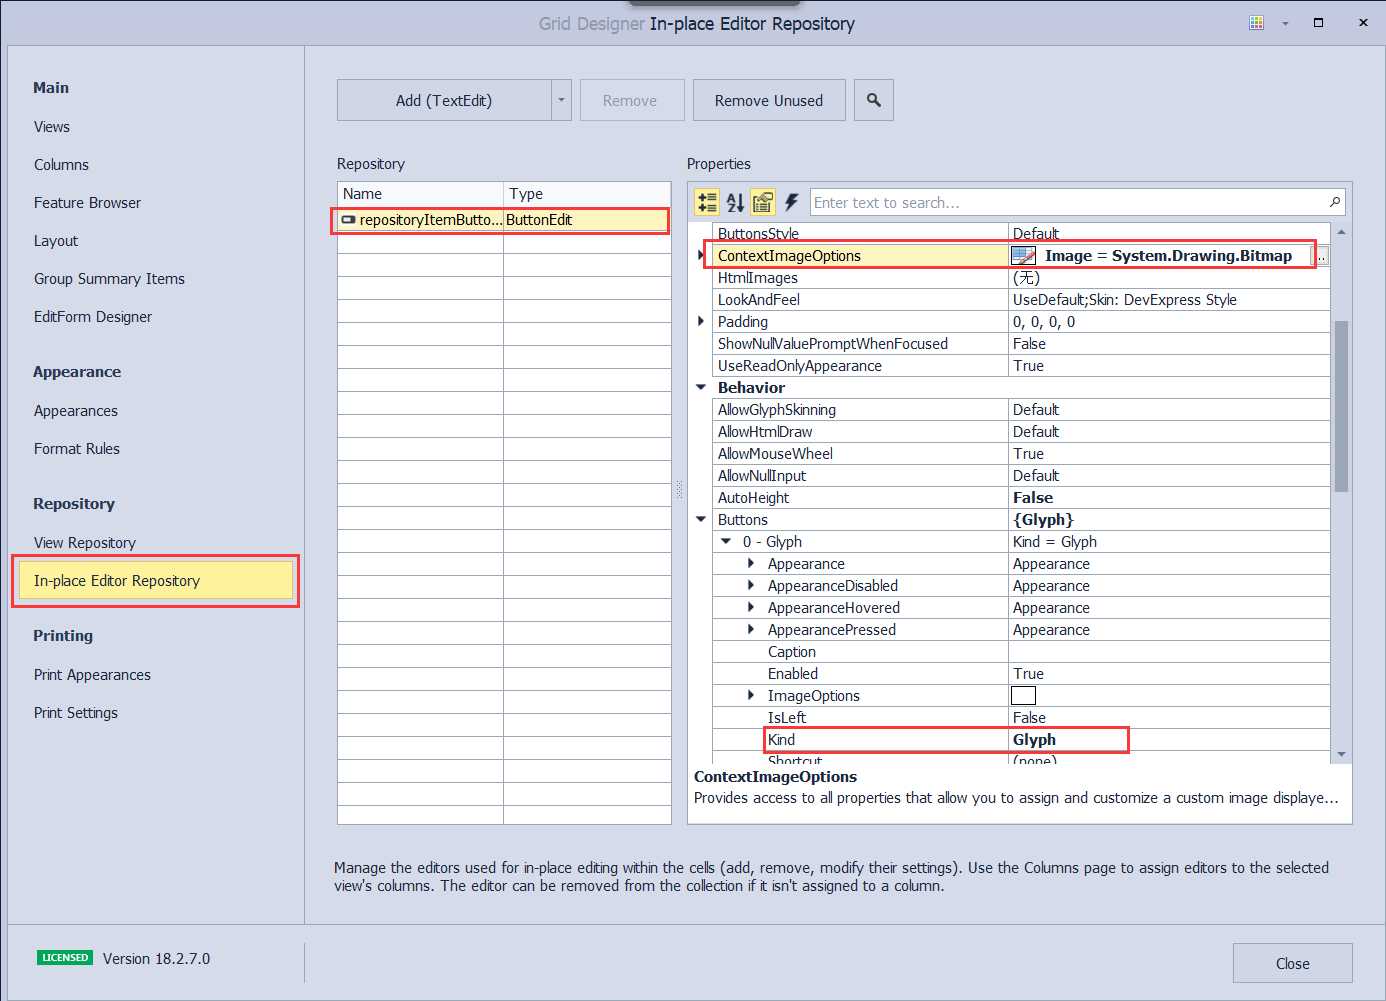Click the Add (TextEdit) button
The width and height of the screenshot is (1386, 1001).
(x=444, y=100)
